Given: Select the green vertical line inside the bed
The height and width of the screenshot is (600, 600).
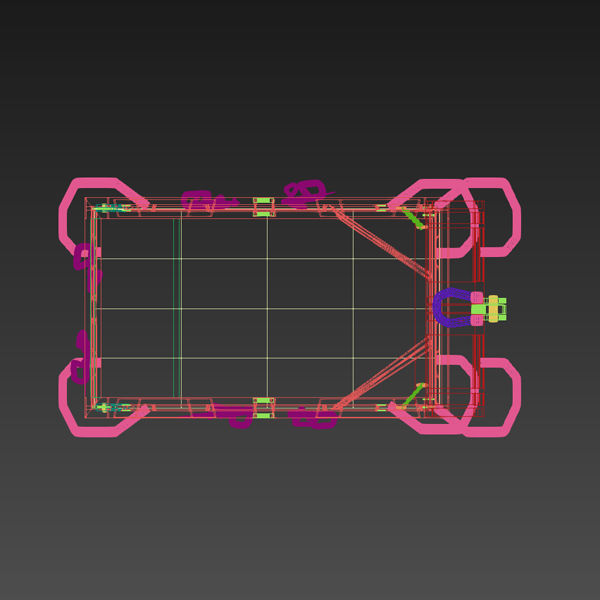Looking at the screenshot, I should click(x=174, y=308).
